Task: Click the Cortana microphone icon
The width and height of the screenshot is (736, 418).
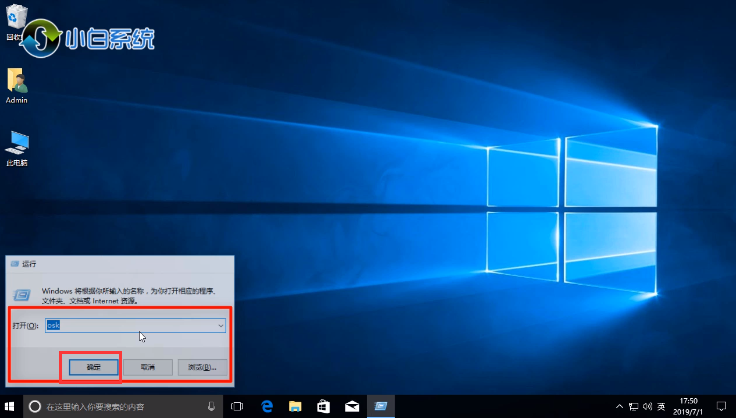Action: click(211, 407)
